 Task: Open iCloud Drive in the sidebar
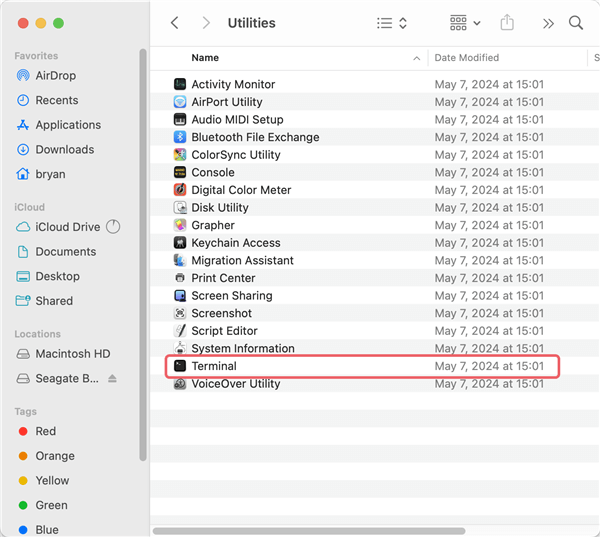[x=58, y=227]
